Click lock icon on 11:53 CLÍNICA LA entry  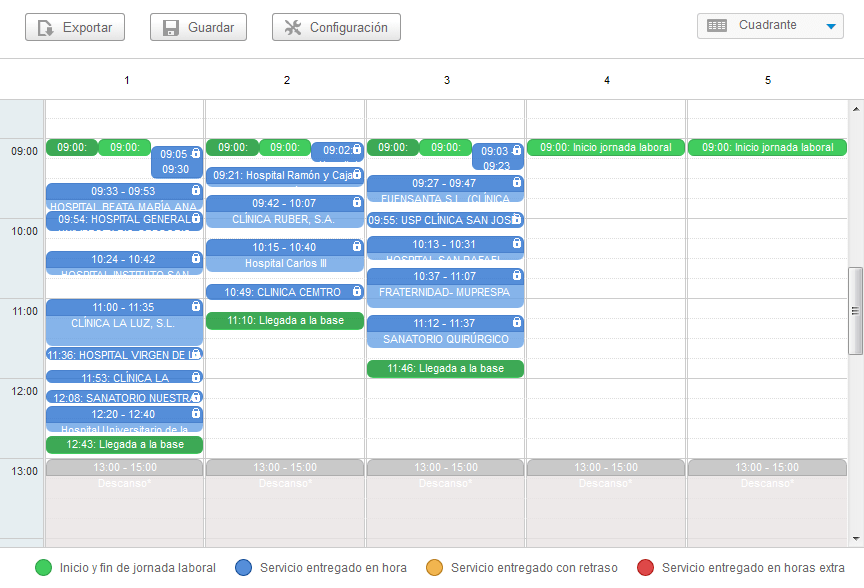196,377
